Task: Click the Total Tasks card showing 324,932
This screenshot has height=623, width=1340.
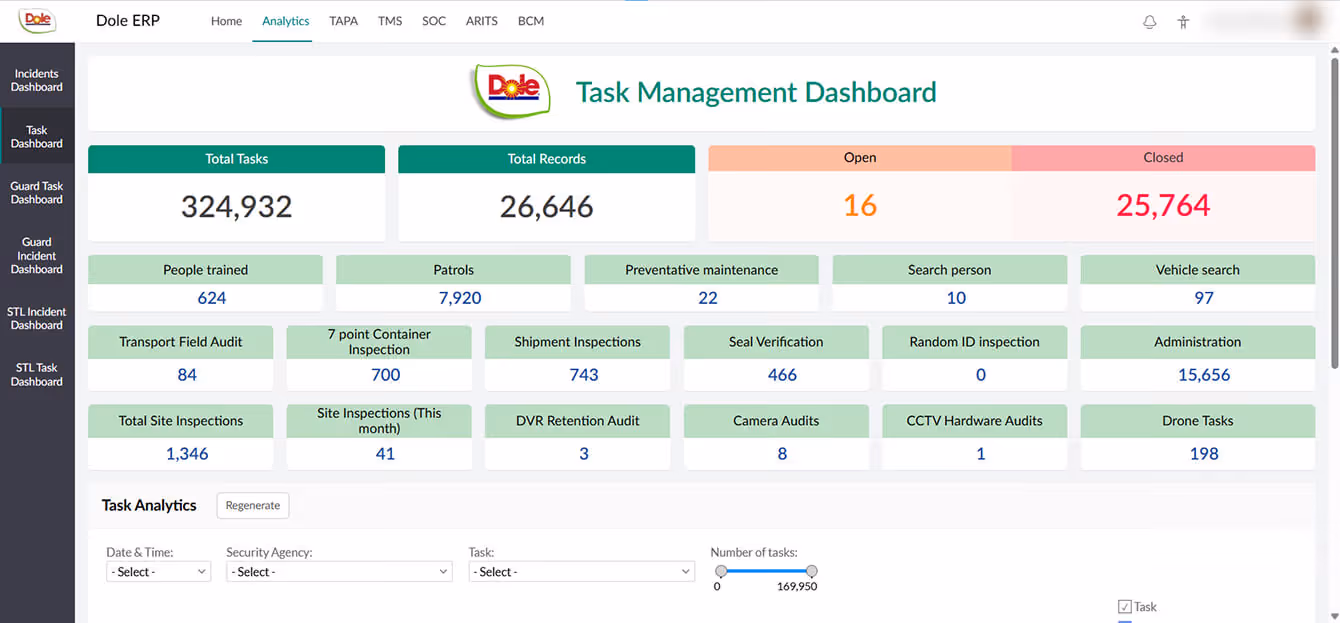Action: [x=236, y=193]
